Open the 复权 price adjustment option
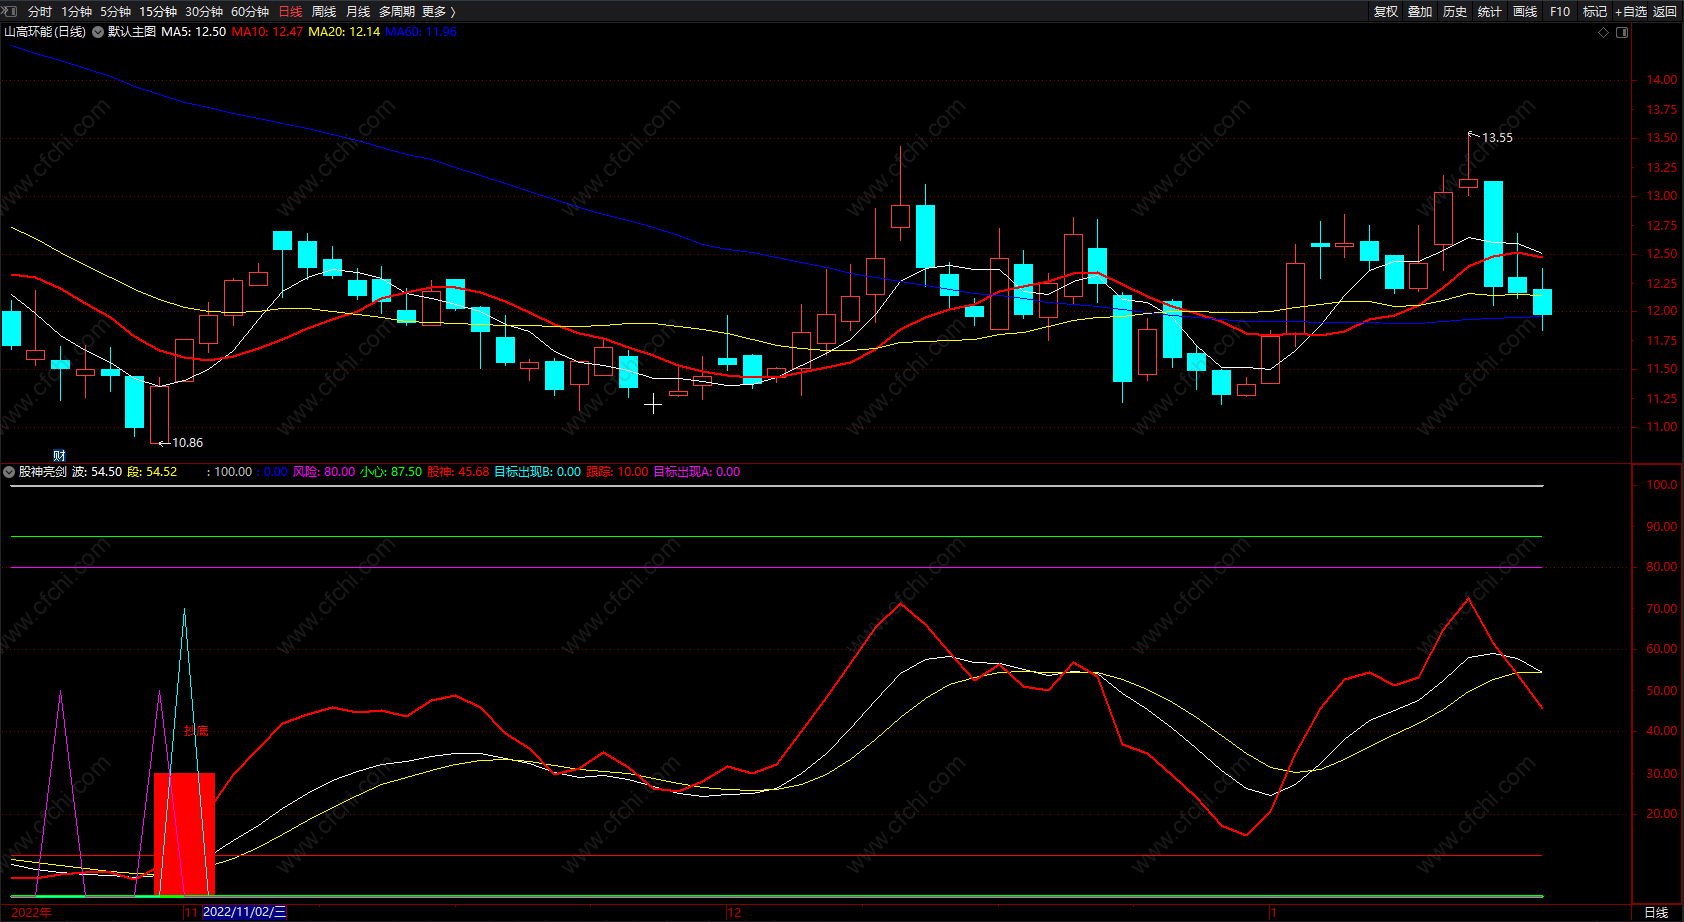Viewport: 1684px width, 922px height. pyautogui.click(x=1386, y=12)
